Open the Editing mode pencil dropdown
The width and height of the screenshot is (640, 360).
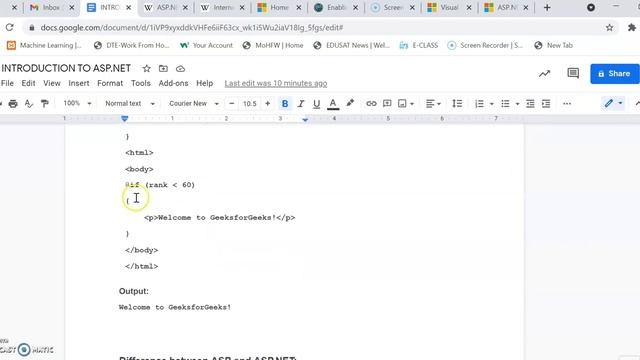click(x=613, y=103)
